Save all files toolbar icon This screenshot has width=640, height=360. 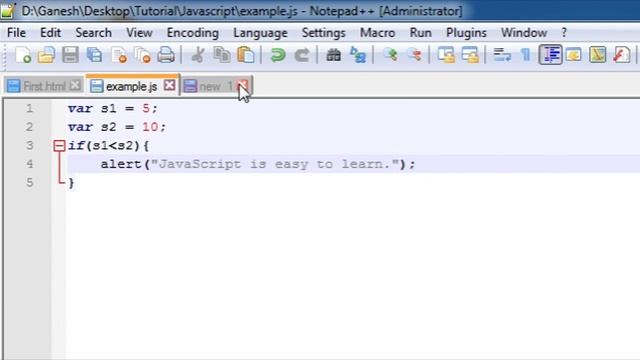(x=94, y=55)
